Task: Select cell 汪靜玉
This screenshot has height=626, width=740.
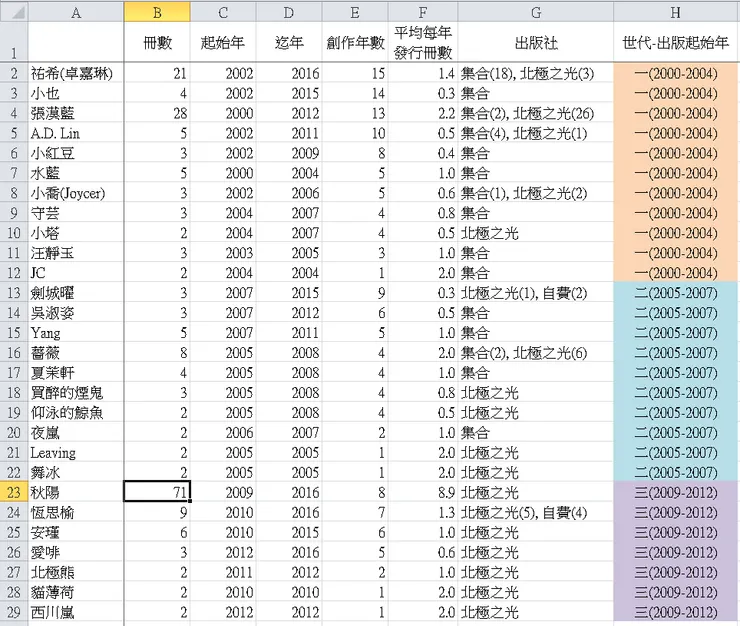Action: coord(76,253)
